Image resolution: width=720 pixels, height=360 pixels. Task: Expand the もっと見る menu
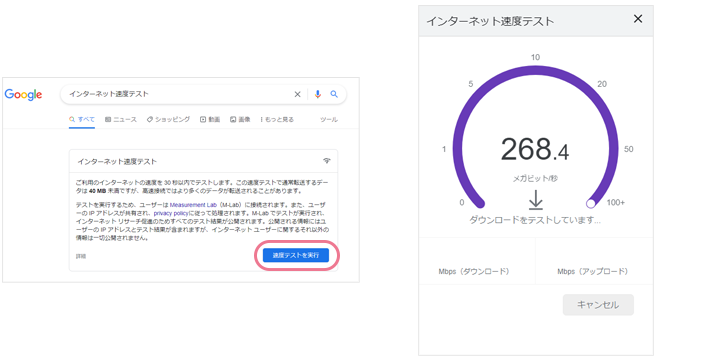277,119
